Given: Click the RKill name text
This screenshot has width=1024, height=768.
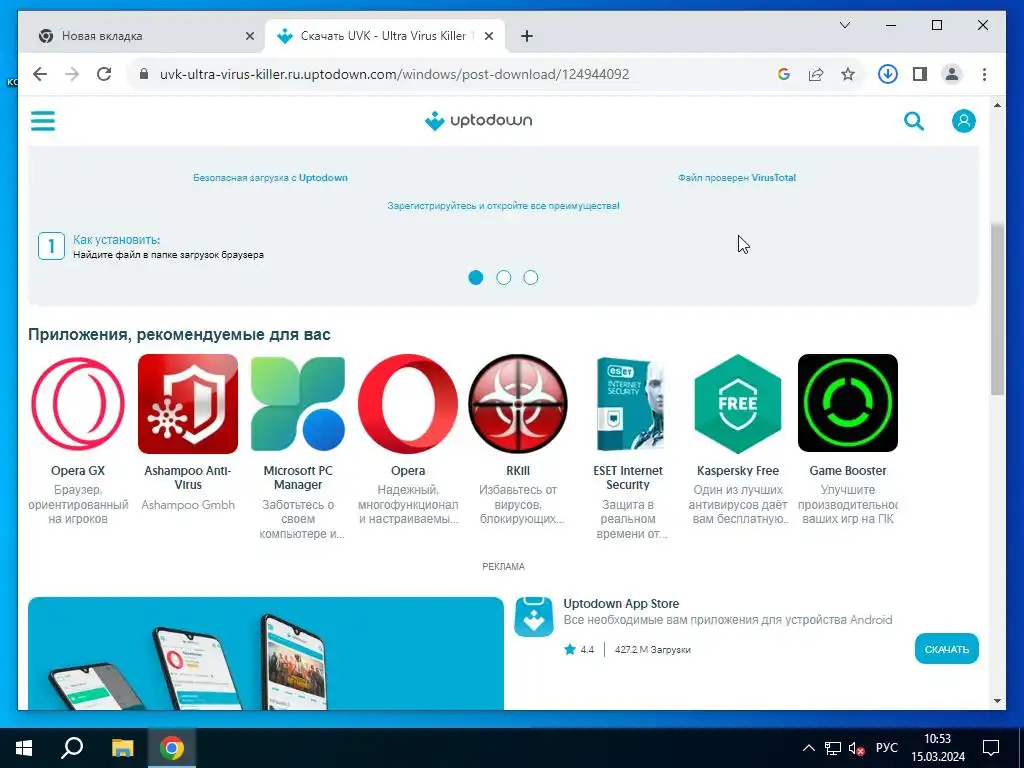Looking at the screenshot, I should coord(518,471).
